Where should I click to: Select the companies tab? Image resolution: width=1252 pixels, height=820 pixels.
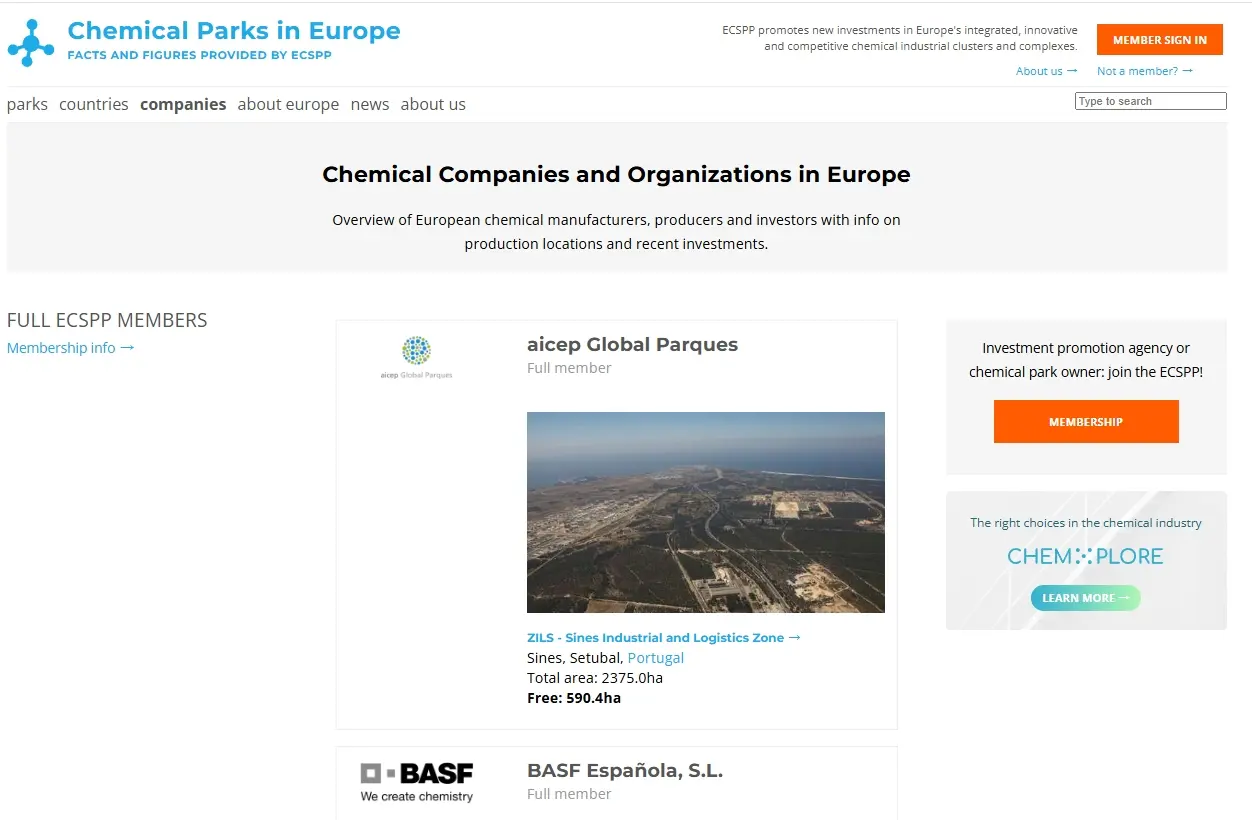tap(183, 104)
